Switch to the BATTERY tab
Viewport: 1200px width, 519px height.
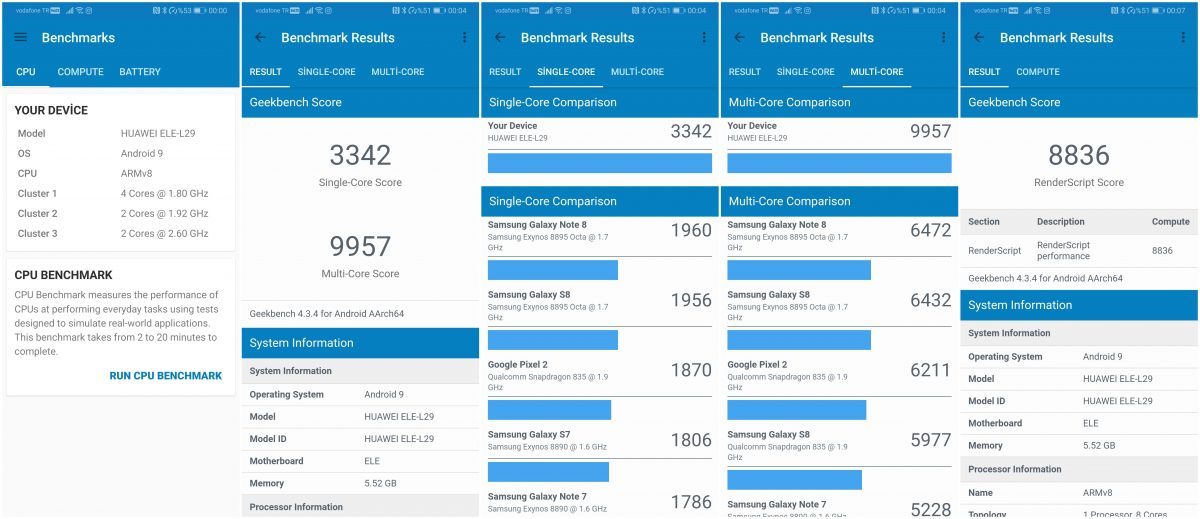[140, 72]
